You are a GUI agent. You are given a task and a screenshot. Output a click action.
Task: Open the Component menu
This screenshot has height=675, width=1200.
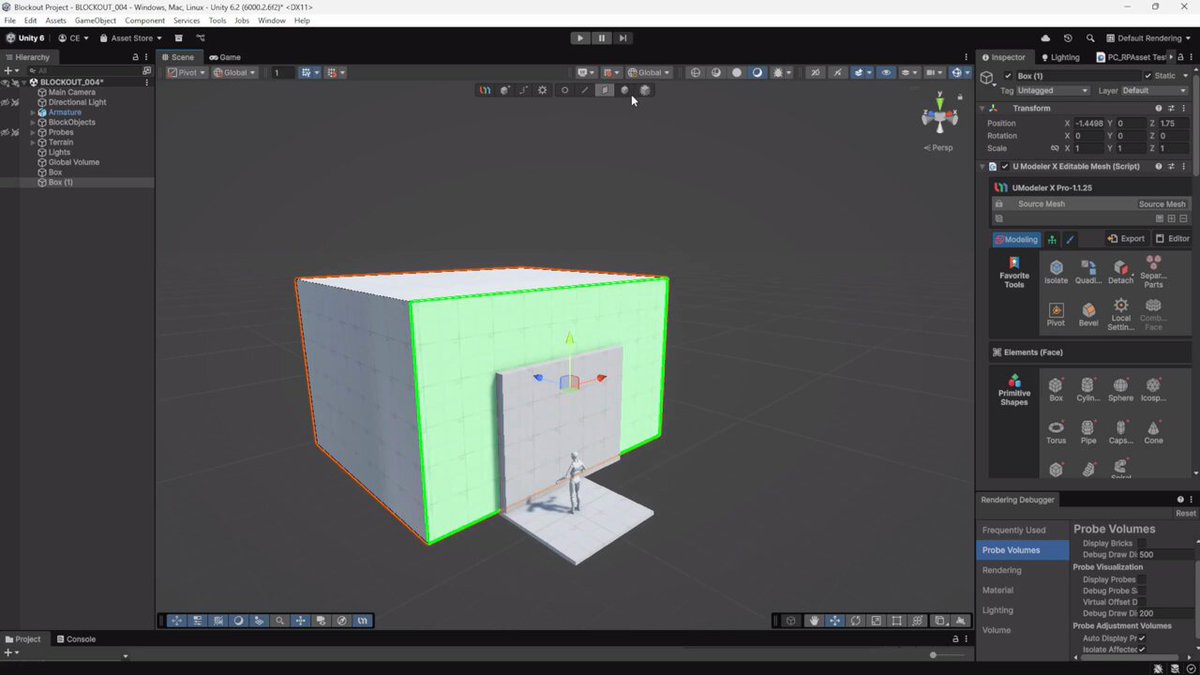[x=145, y=20]
